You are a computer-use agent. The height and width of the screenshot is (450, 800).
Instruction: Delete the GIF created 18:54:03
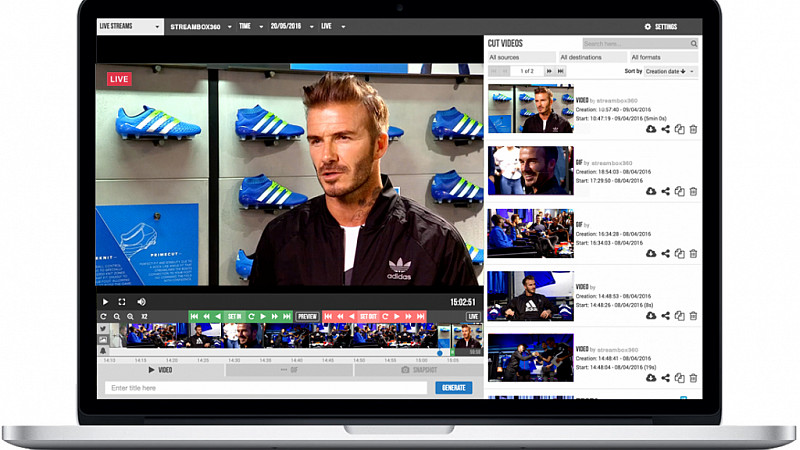(693, 192)
